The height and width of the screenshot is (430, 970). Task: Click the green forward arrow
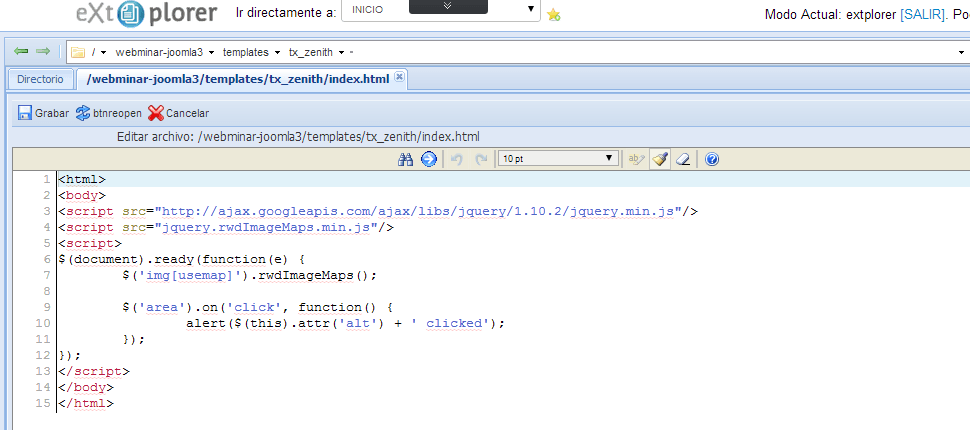click(43, 51)
